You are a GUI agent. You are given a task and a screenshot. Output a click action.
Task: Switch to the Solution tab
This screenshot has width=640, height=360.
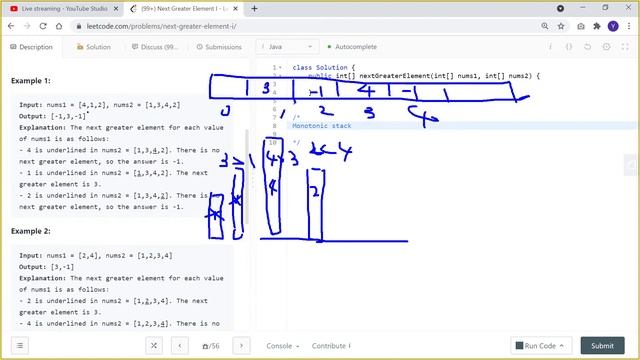pos(94,47)
